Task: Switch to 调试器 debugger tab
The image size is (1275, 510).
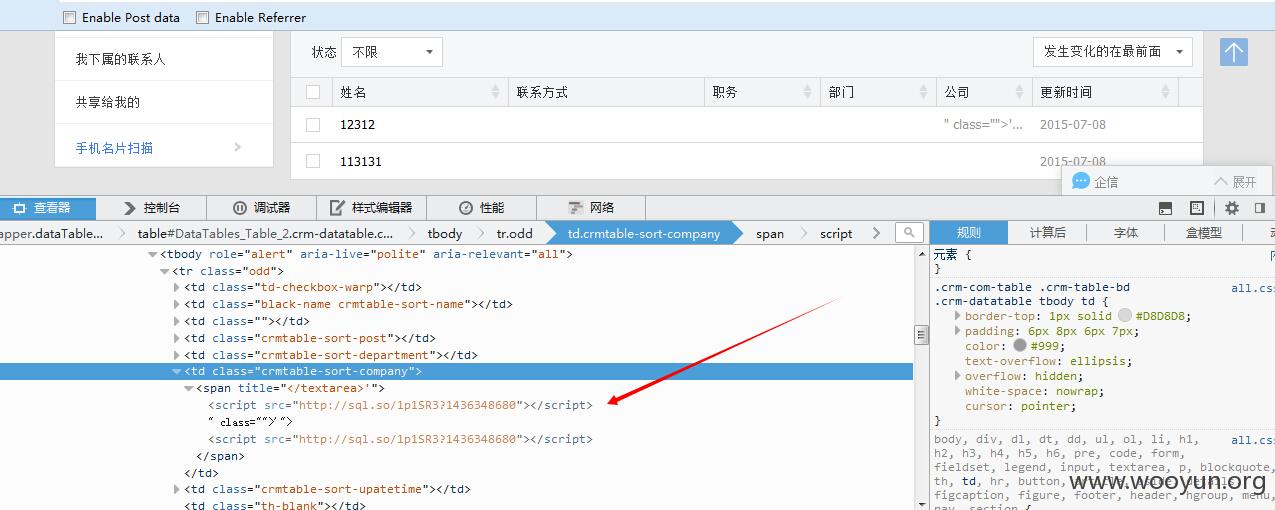Action: click(x=262, y=208)
